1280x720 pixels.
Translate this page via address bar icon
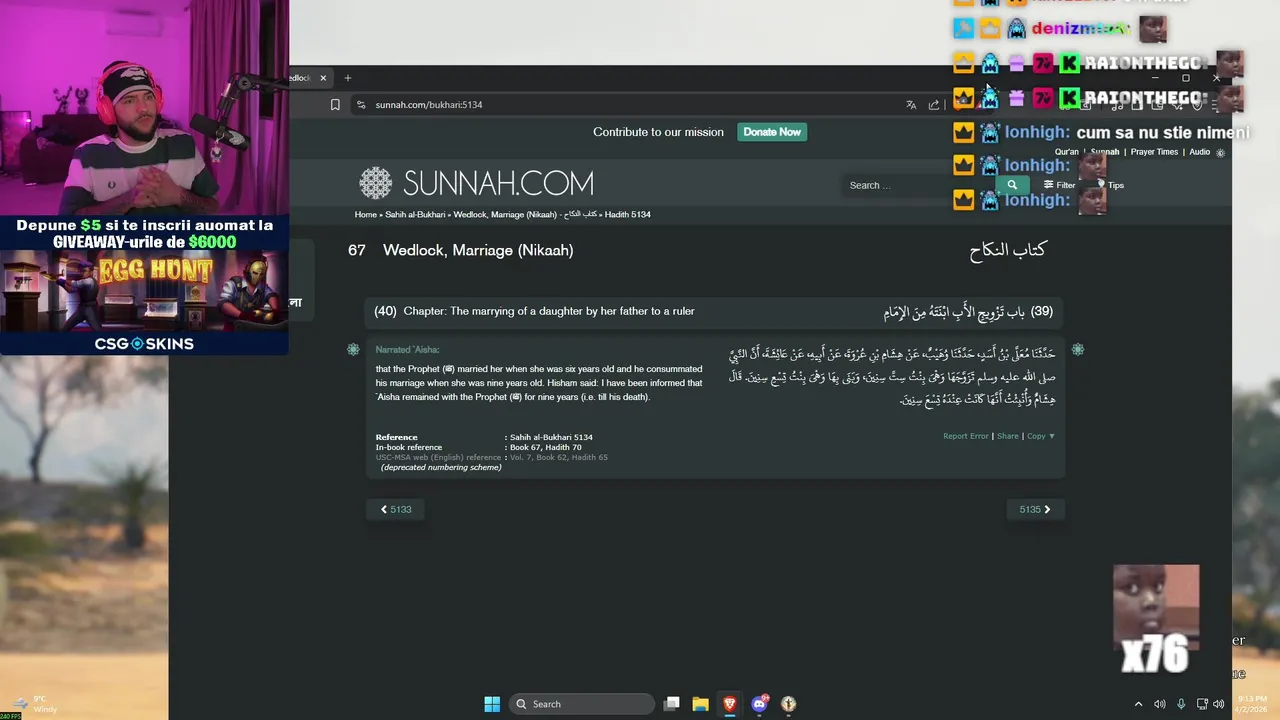pyautogui.click(x=911, y=104)
